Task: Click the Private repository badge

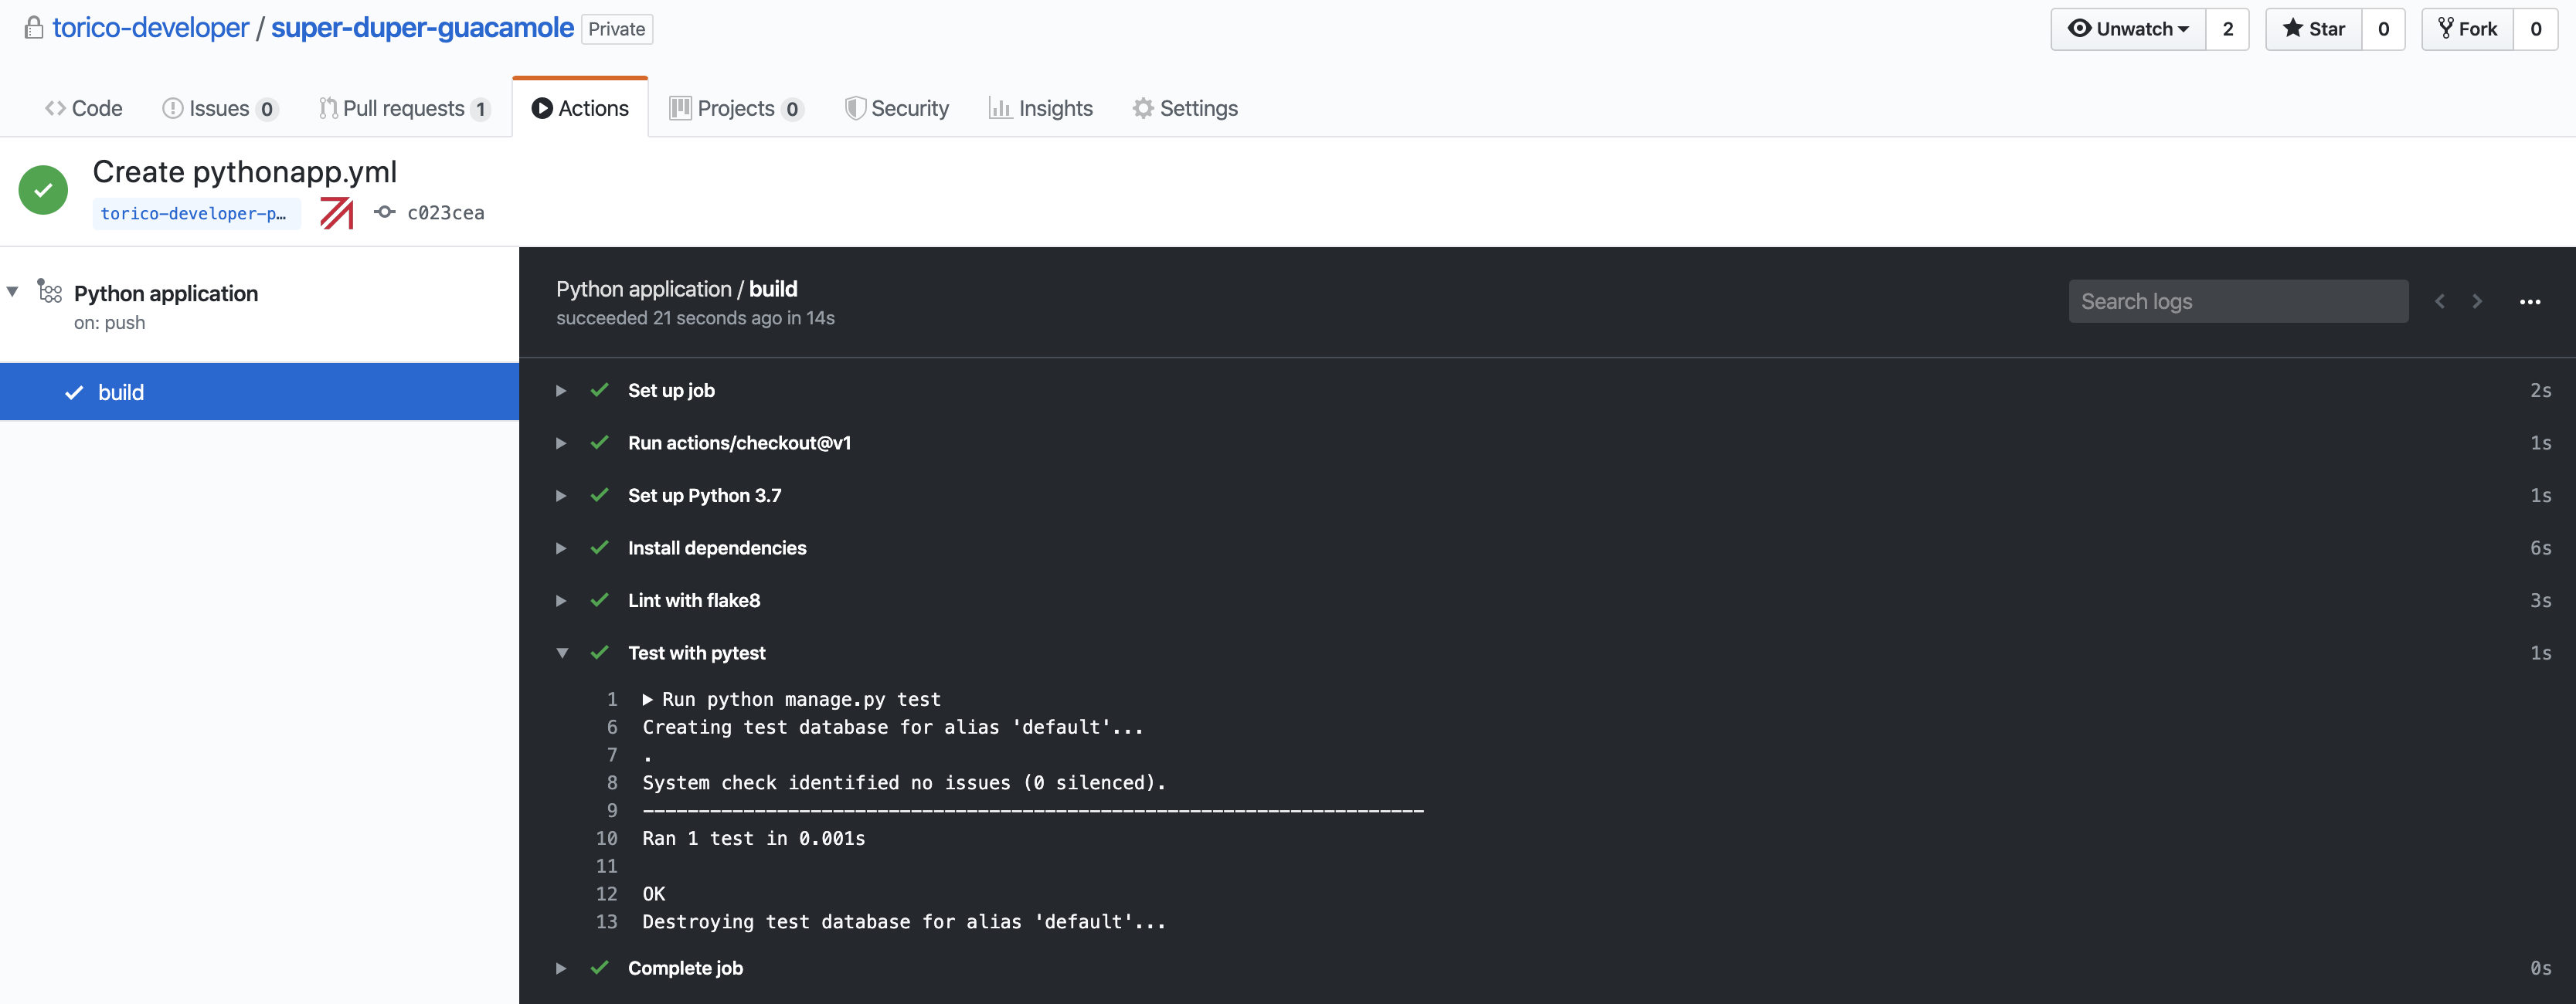Action: 617,29
